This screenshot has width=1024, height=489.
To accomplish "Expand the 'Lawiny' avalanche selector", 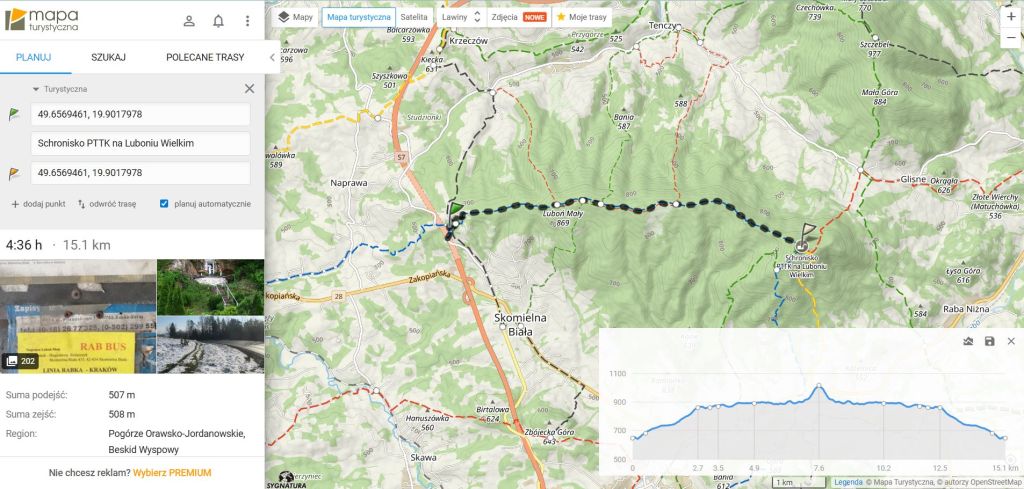I will (461, 17).
